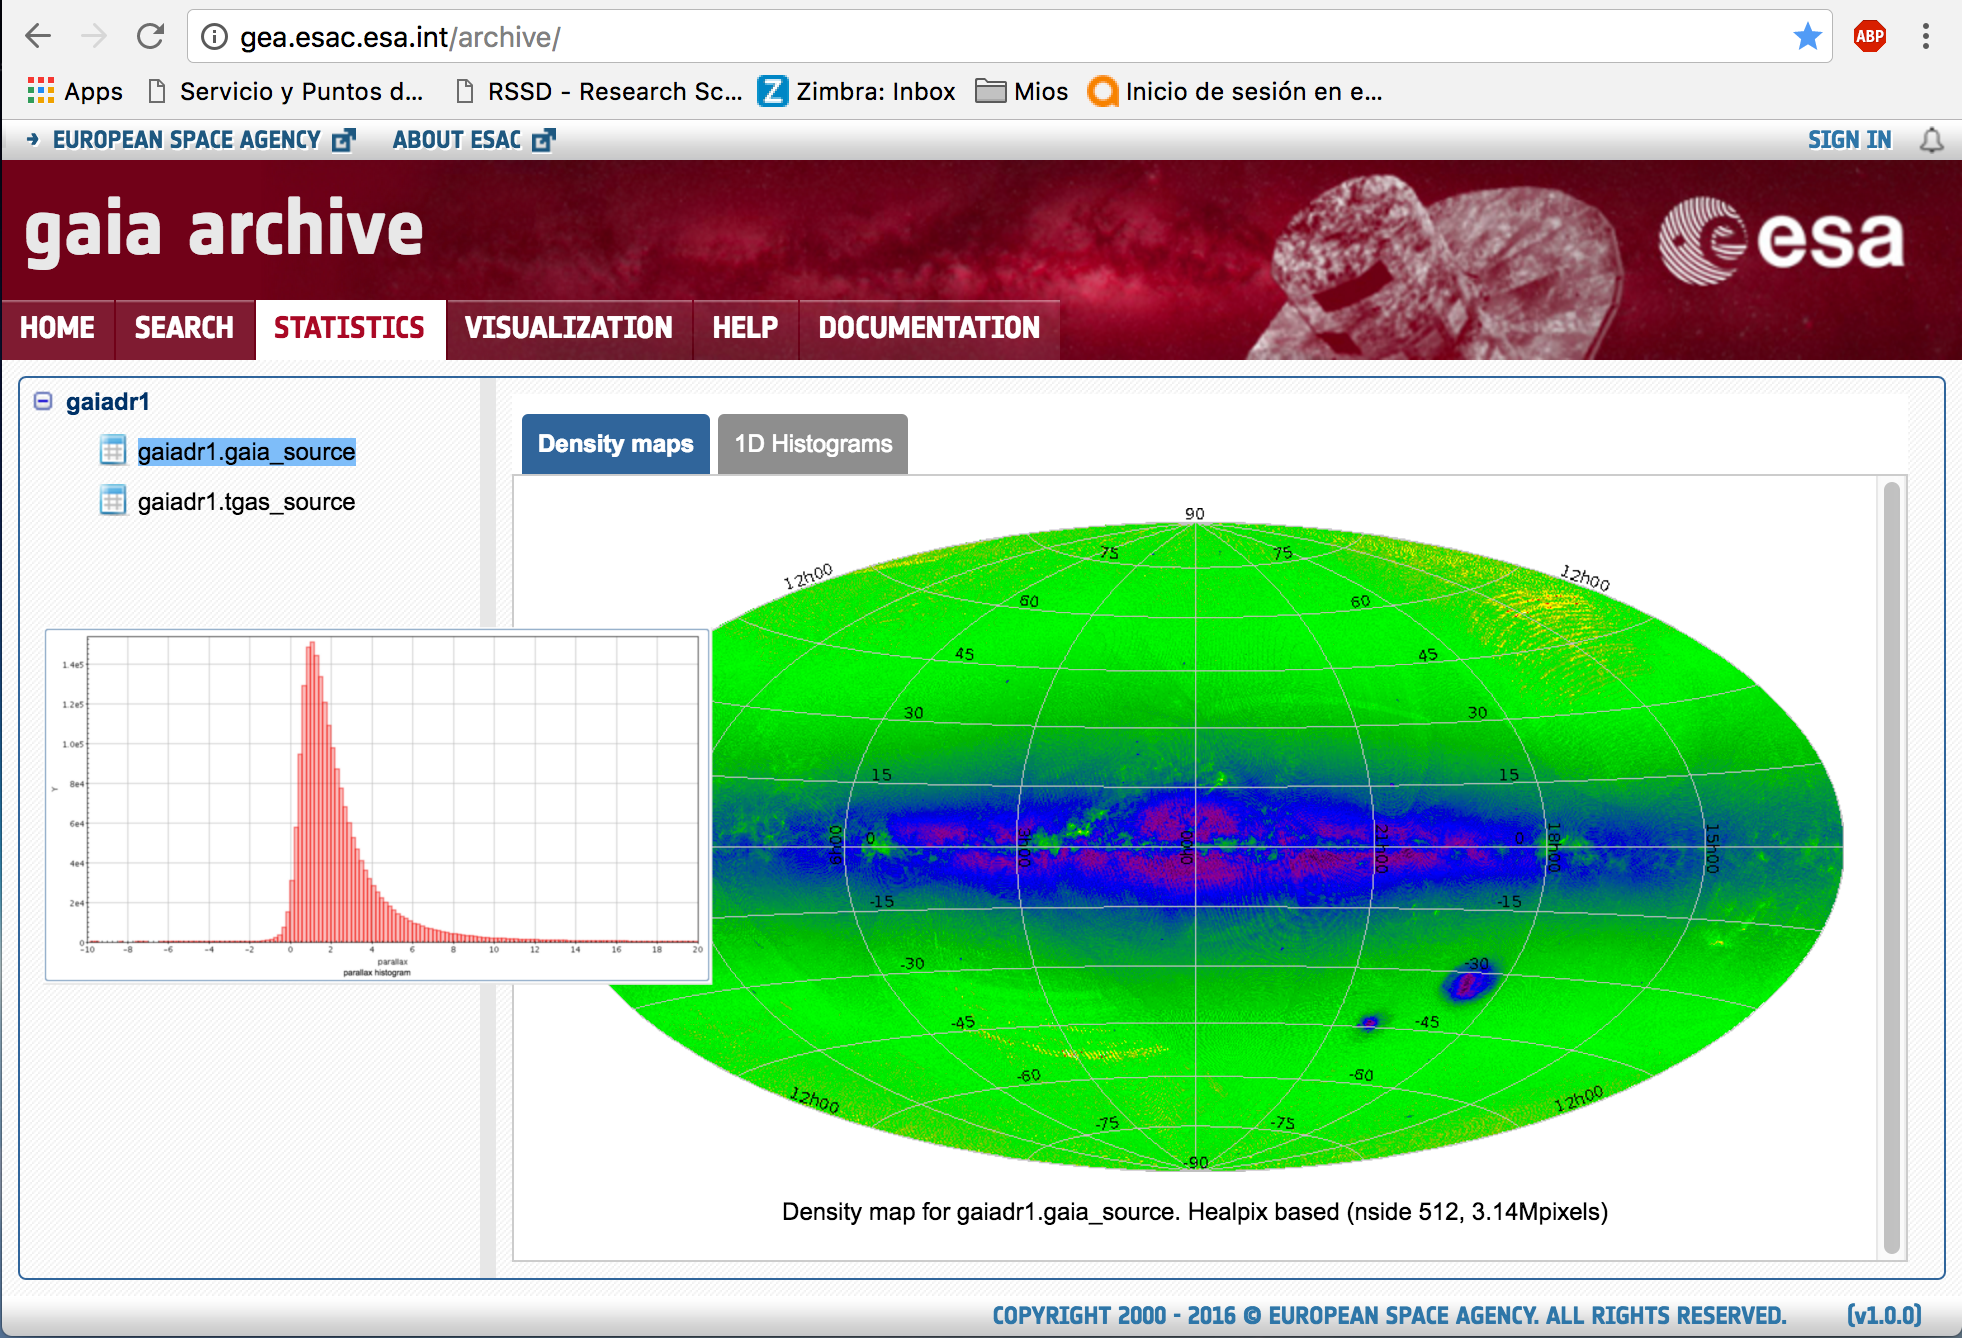1962x1338 pixels.
Task: Open the Chrome three-dot menu
Action: pyautogui.click(x=1925, y=37)
